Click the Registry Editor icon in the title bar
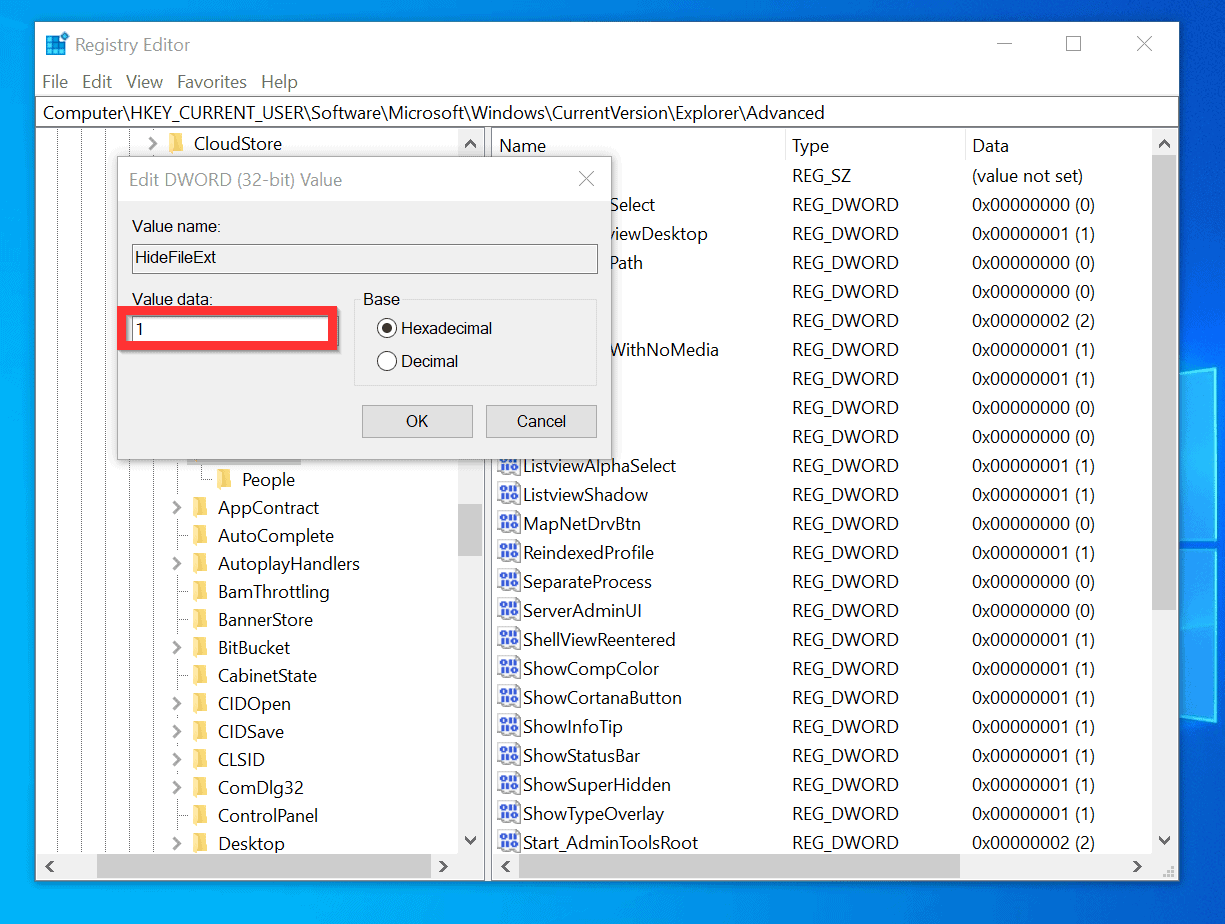1225x924 pixels. coord(55,43)
